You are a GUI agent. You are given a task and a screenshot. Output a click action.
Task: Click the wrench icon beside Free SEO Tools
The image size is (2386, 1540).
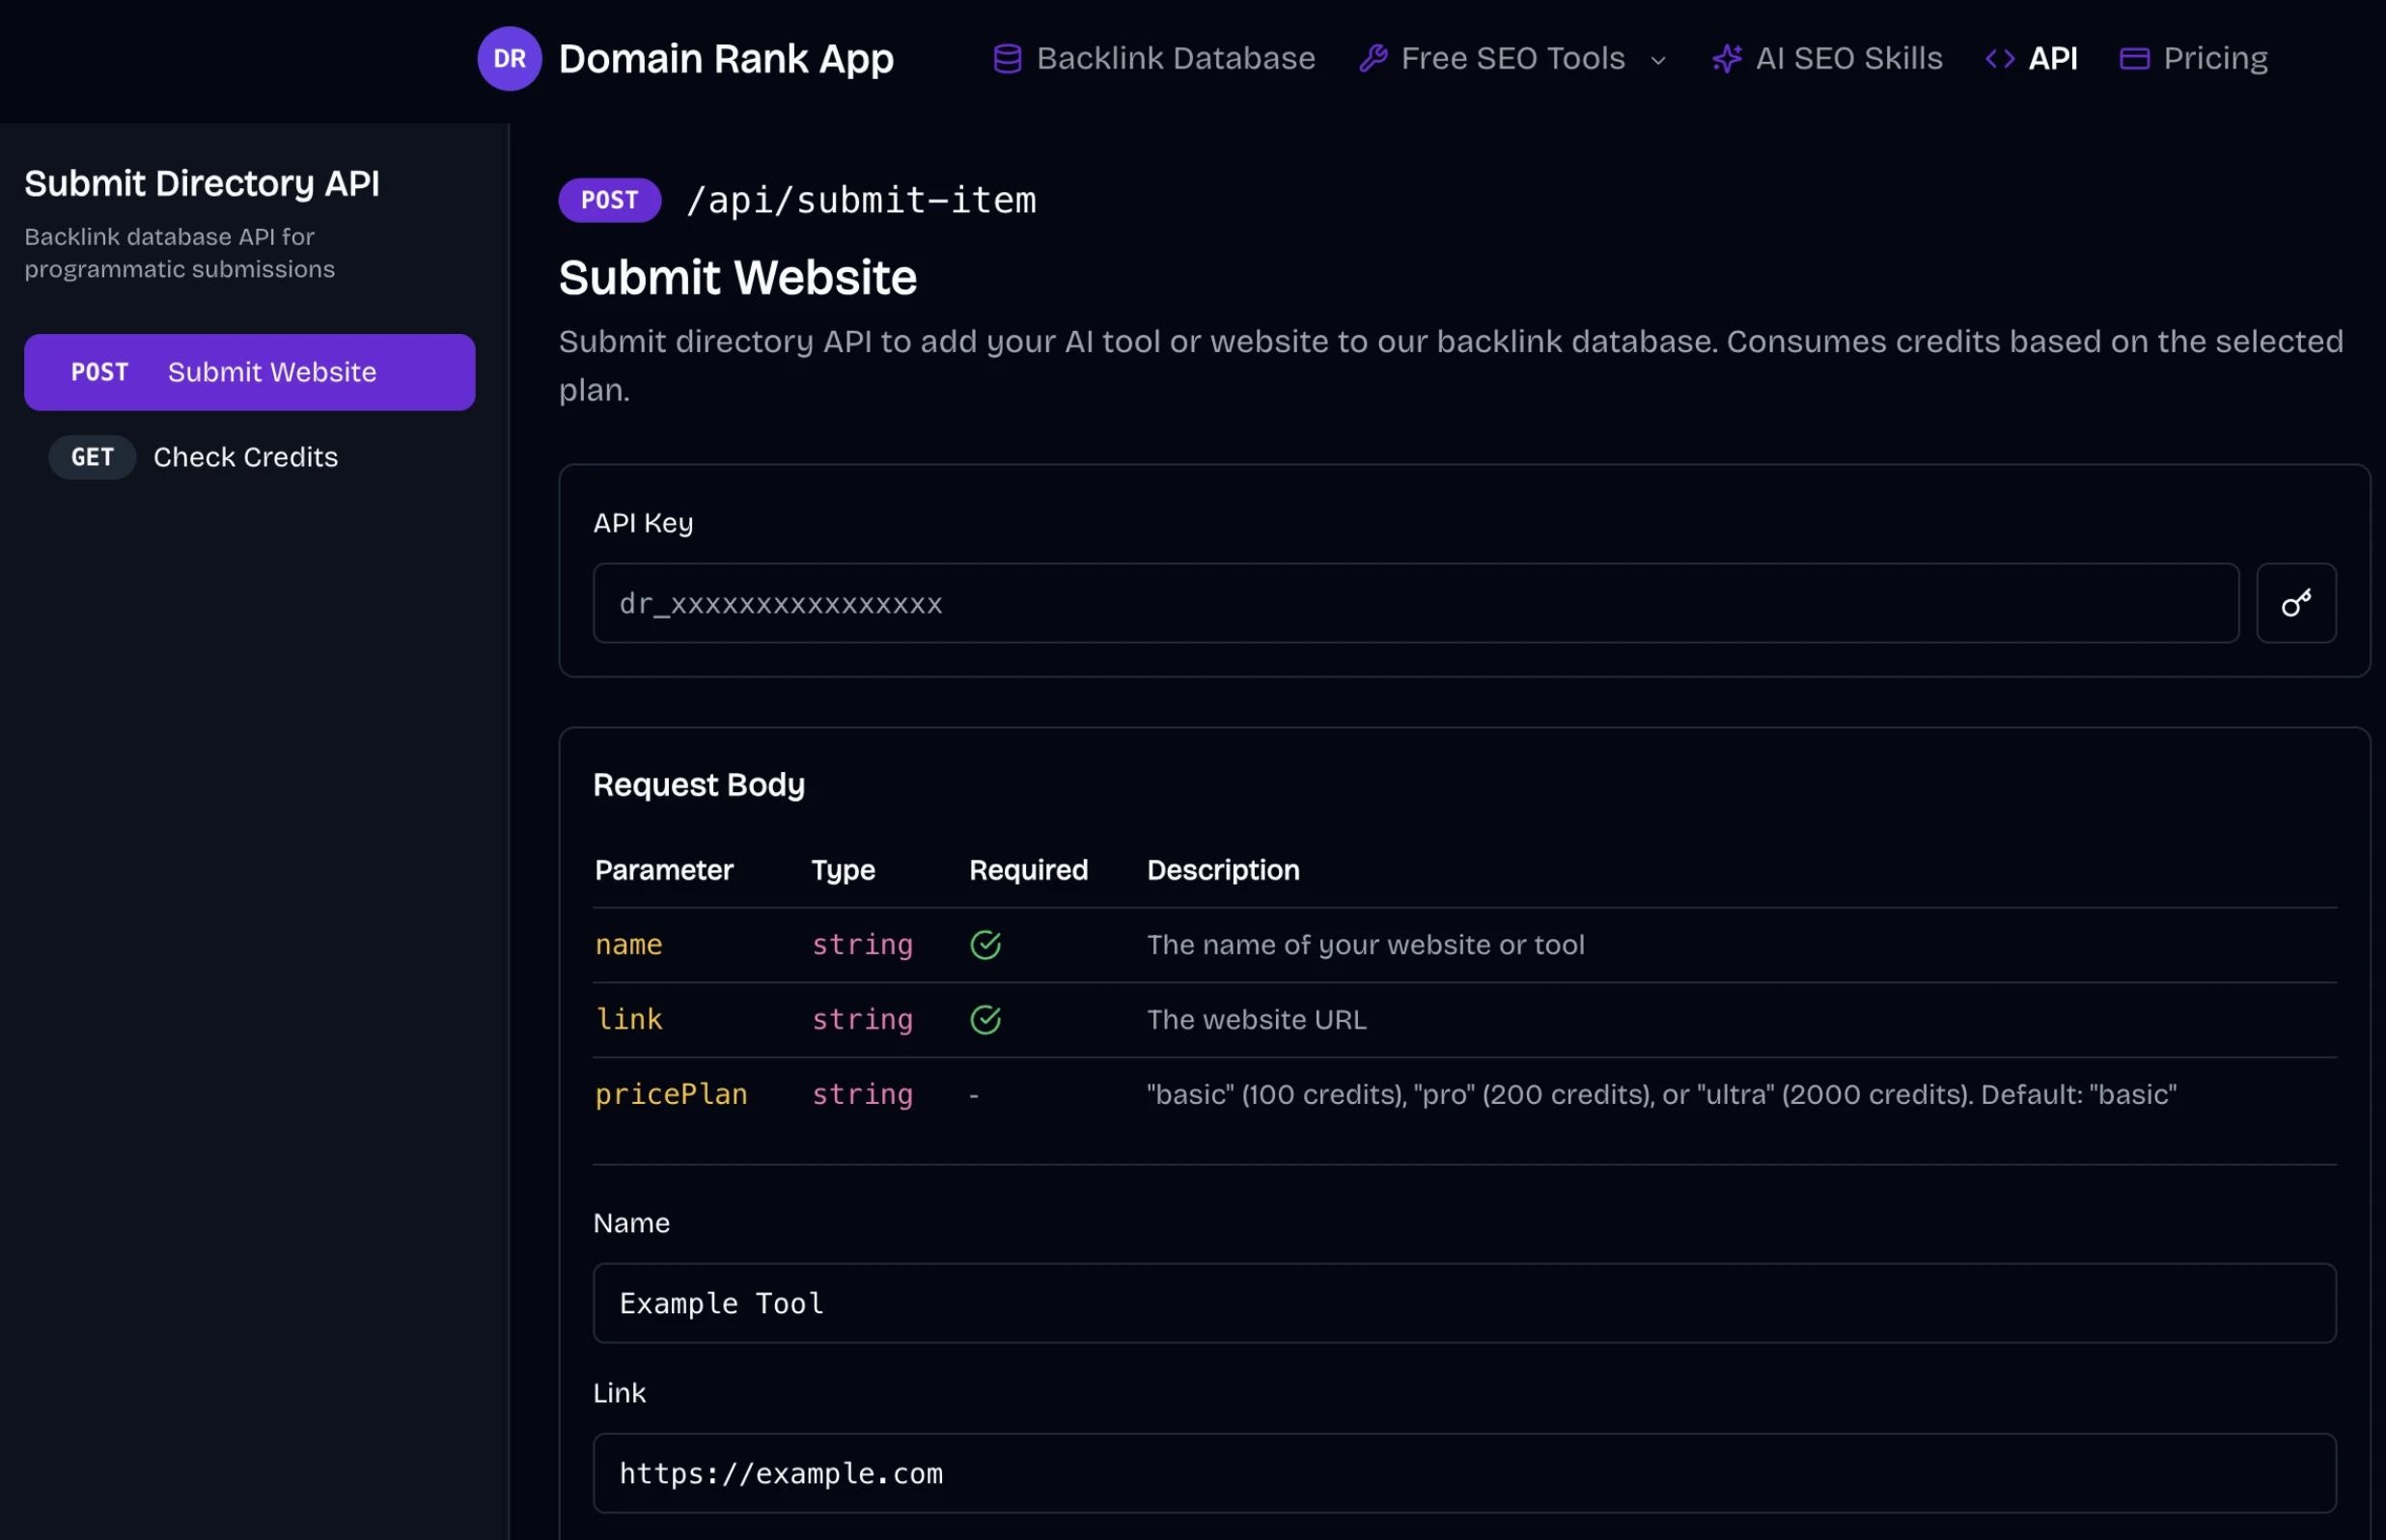(1373, 59)
